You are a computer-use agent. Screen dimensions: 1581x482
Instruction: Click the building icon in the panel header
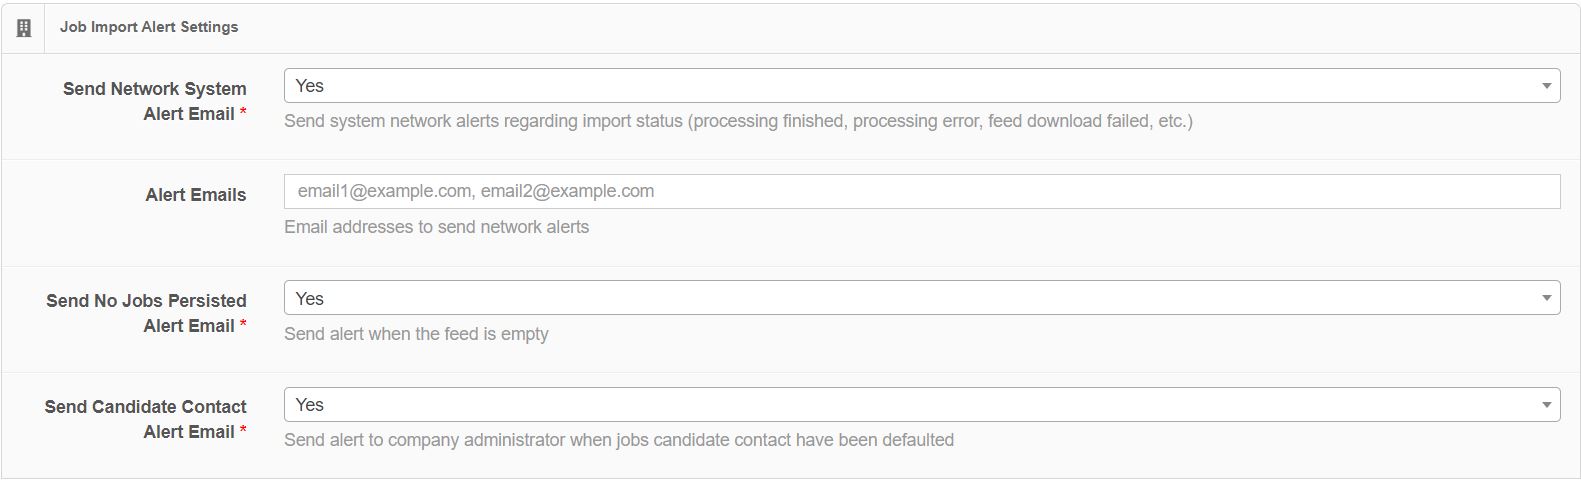[24, 28]
